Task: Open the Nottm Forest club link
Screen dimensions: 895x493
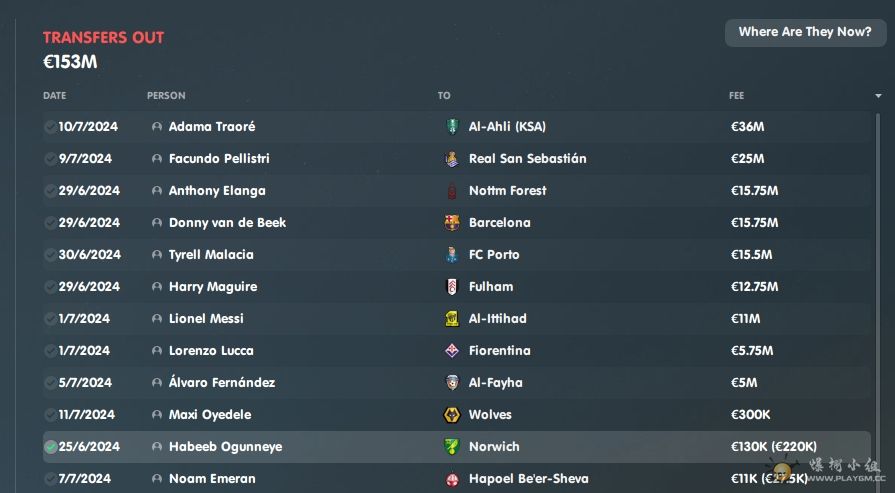Action: pyautogui.click(x=507, y=191)
